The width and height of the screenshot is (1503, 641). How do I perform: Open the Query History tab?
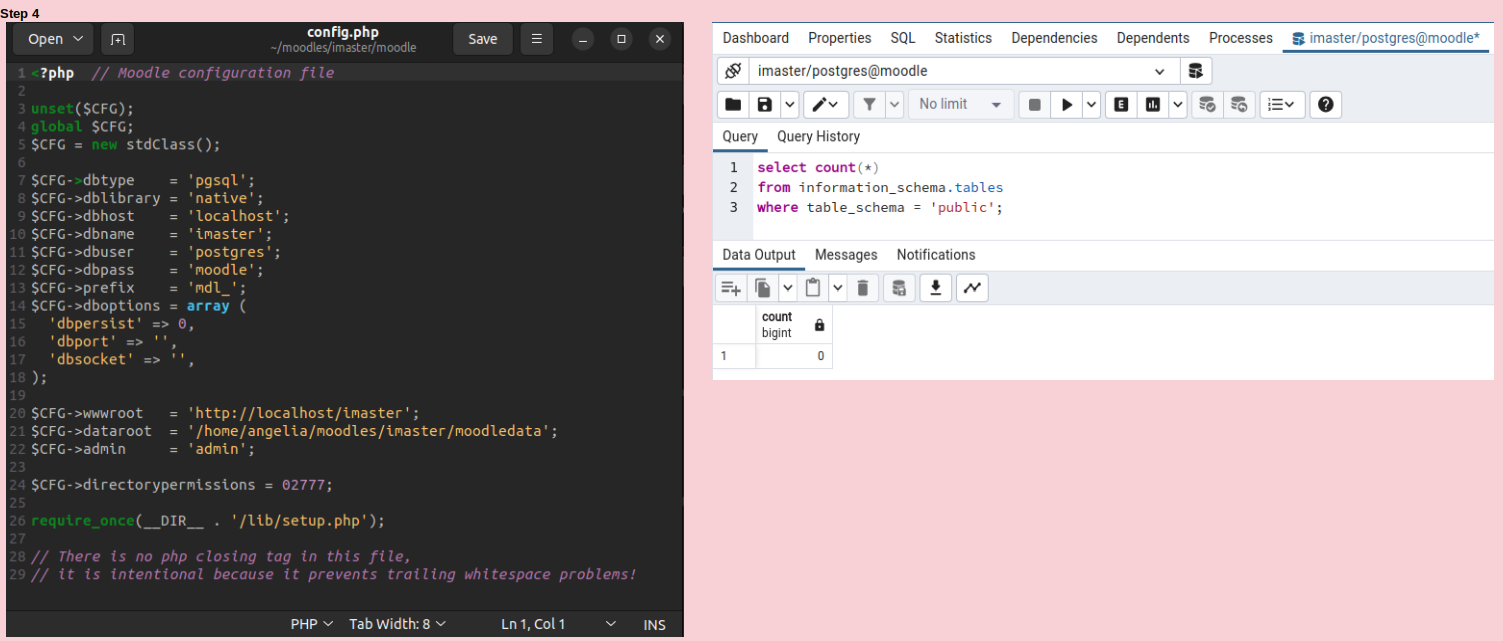[x=818, y=137]
